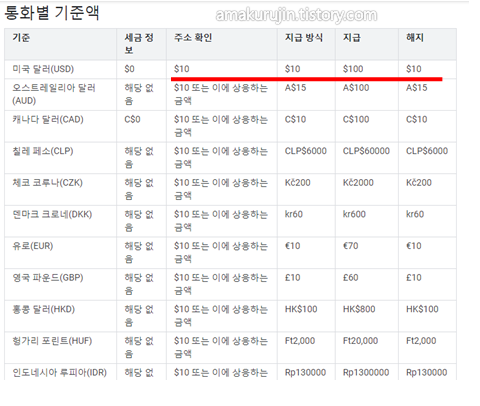Click 주소 확인 cell in the DKK row

click(x=221, y=221)
